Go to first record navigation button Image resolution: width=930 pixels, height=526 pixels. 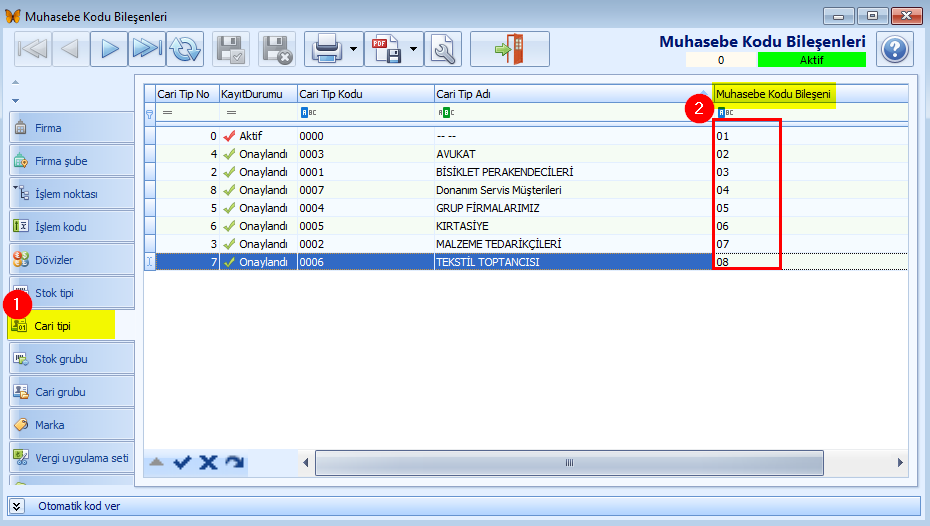[x=33, y=49]
